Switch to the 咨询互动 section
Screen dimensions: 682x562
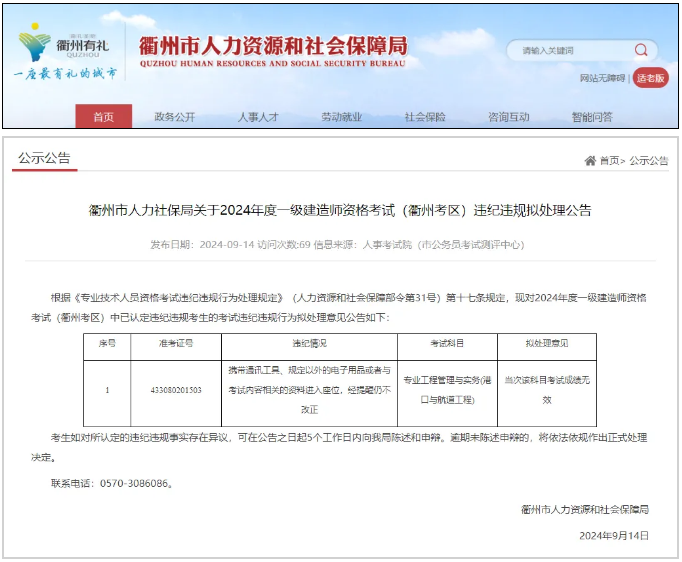pos(508,117)
